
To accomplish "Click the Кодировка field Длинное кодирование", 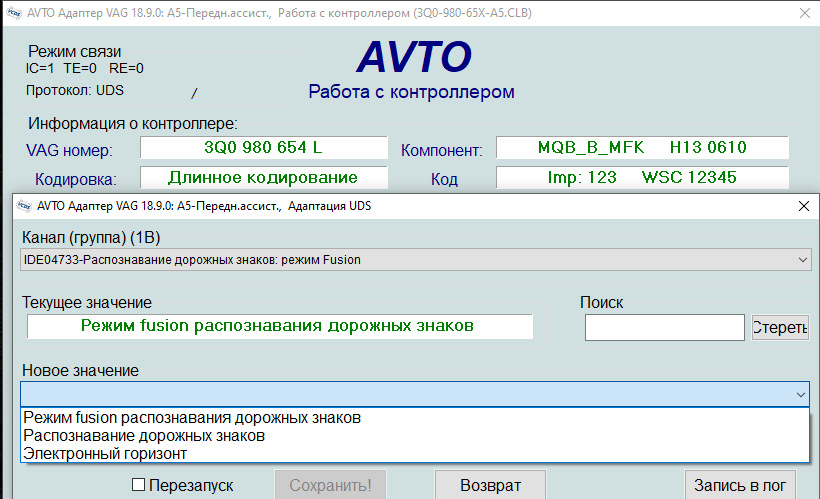I will [x=264, y=177].
